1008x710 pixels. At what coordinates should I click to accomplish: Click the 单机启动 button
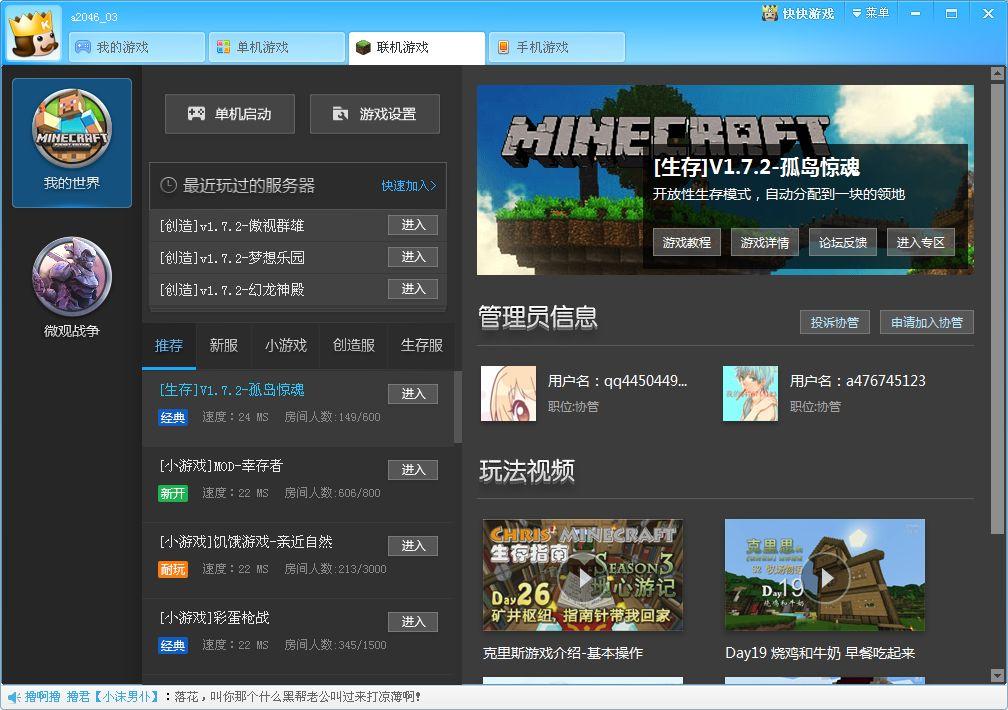pyautogui.click(x=230, y=114)
